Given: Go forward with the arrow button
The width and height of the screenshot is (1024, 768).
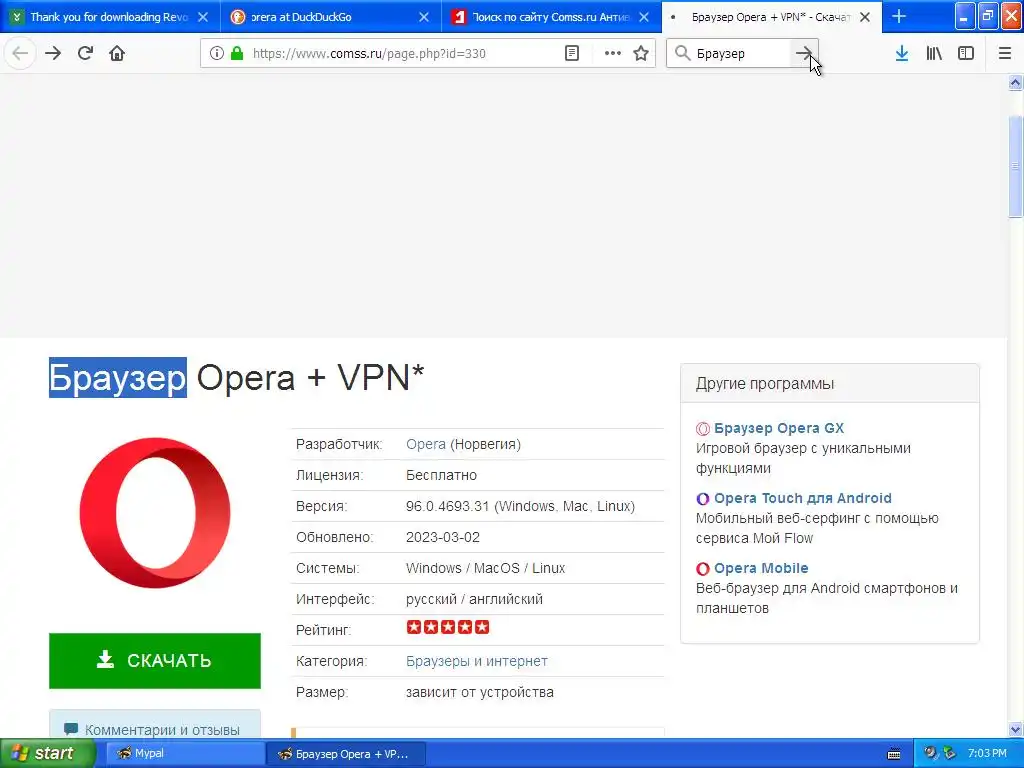Looking at the screenshot, I should point(53,53).
